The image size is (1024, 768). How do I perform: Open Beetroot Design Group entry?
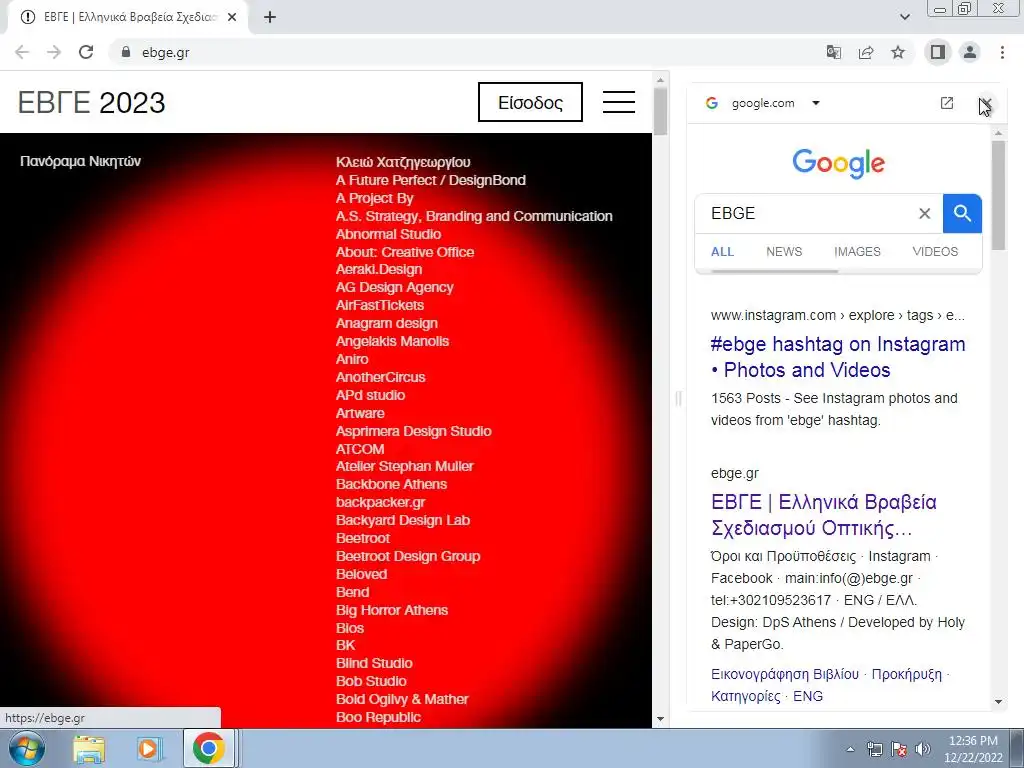tap(408, 556)
